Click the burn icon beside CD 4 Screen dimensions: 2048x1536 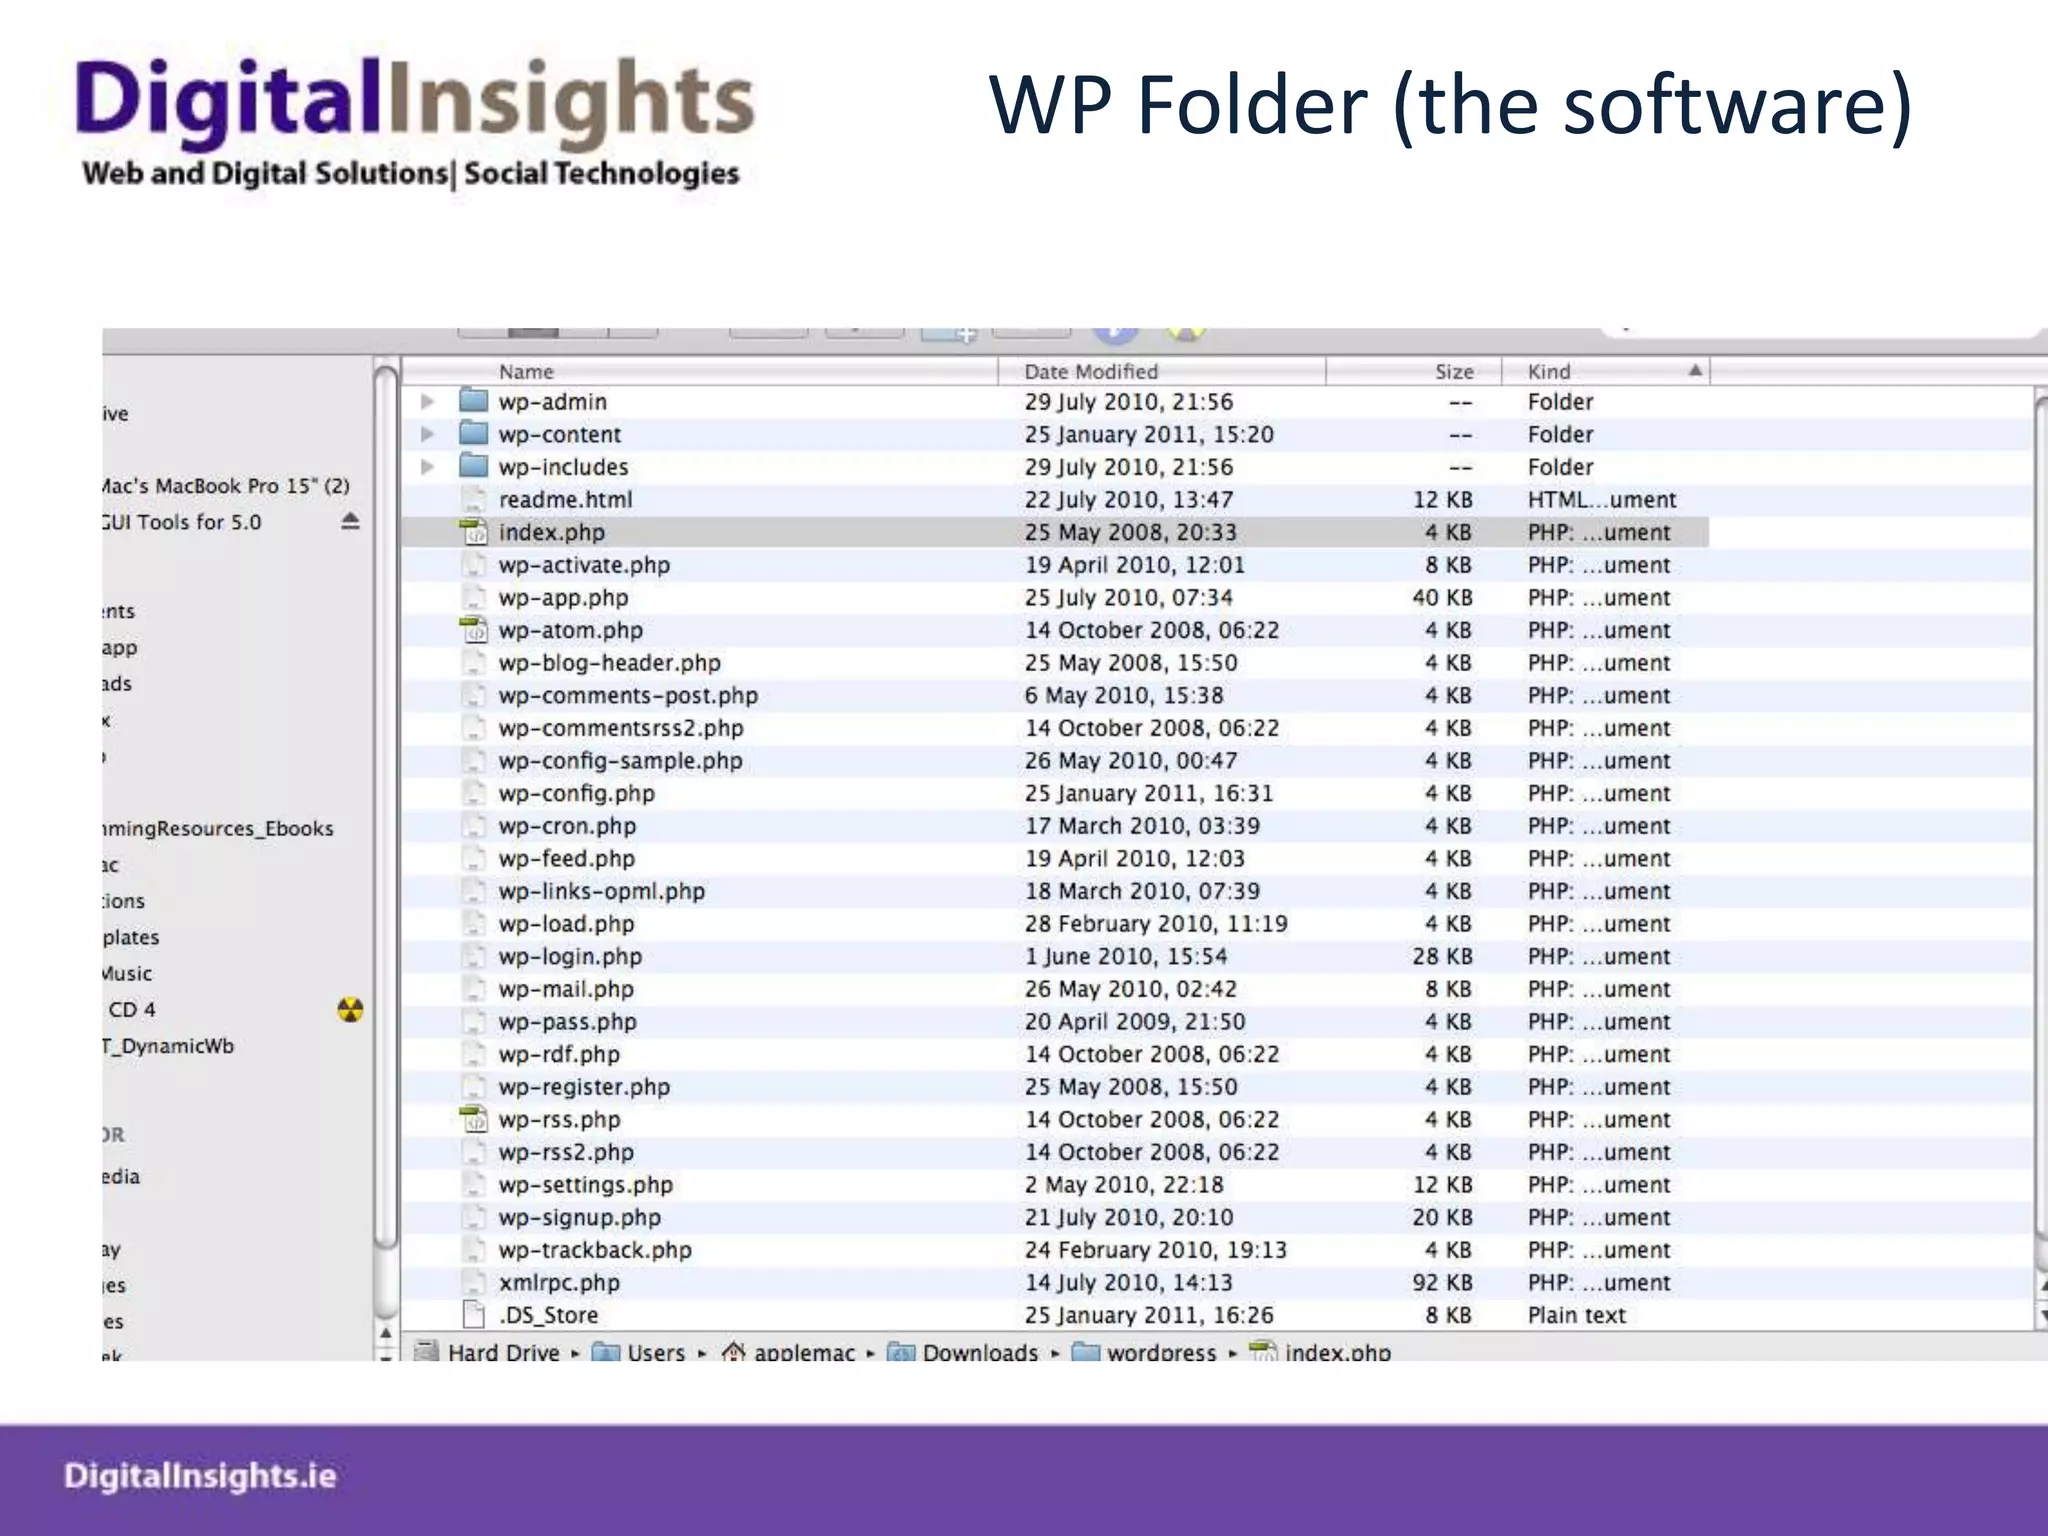click(350, 1010)
